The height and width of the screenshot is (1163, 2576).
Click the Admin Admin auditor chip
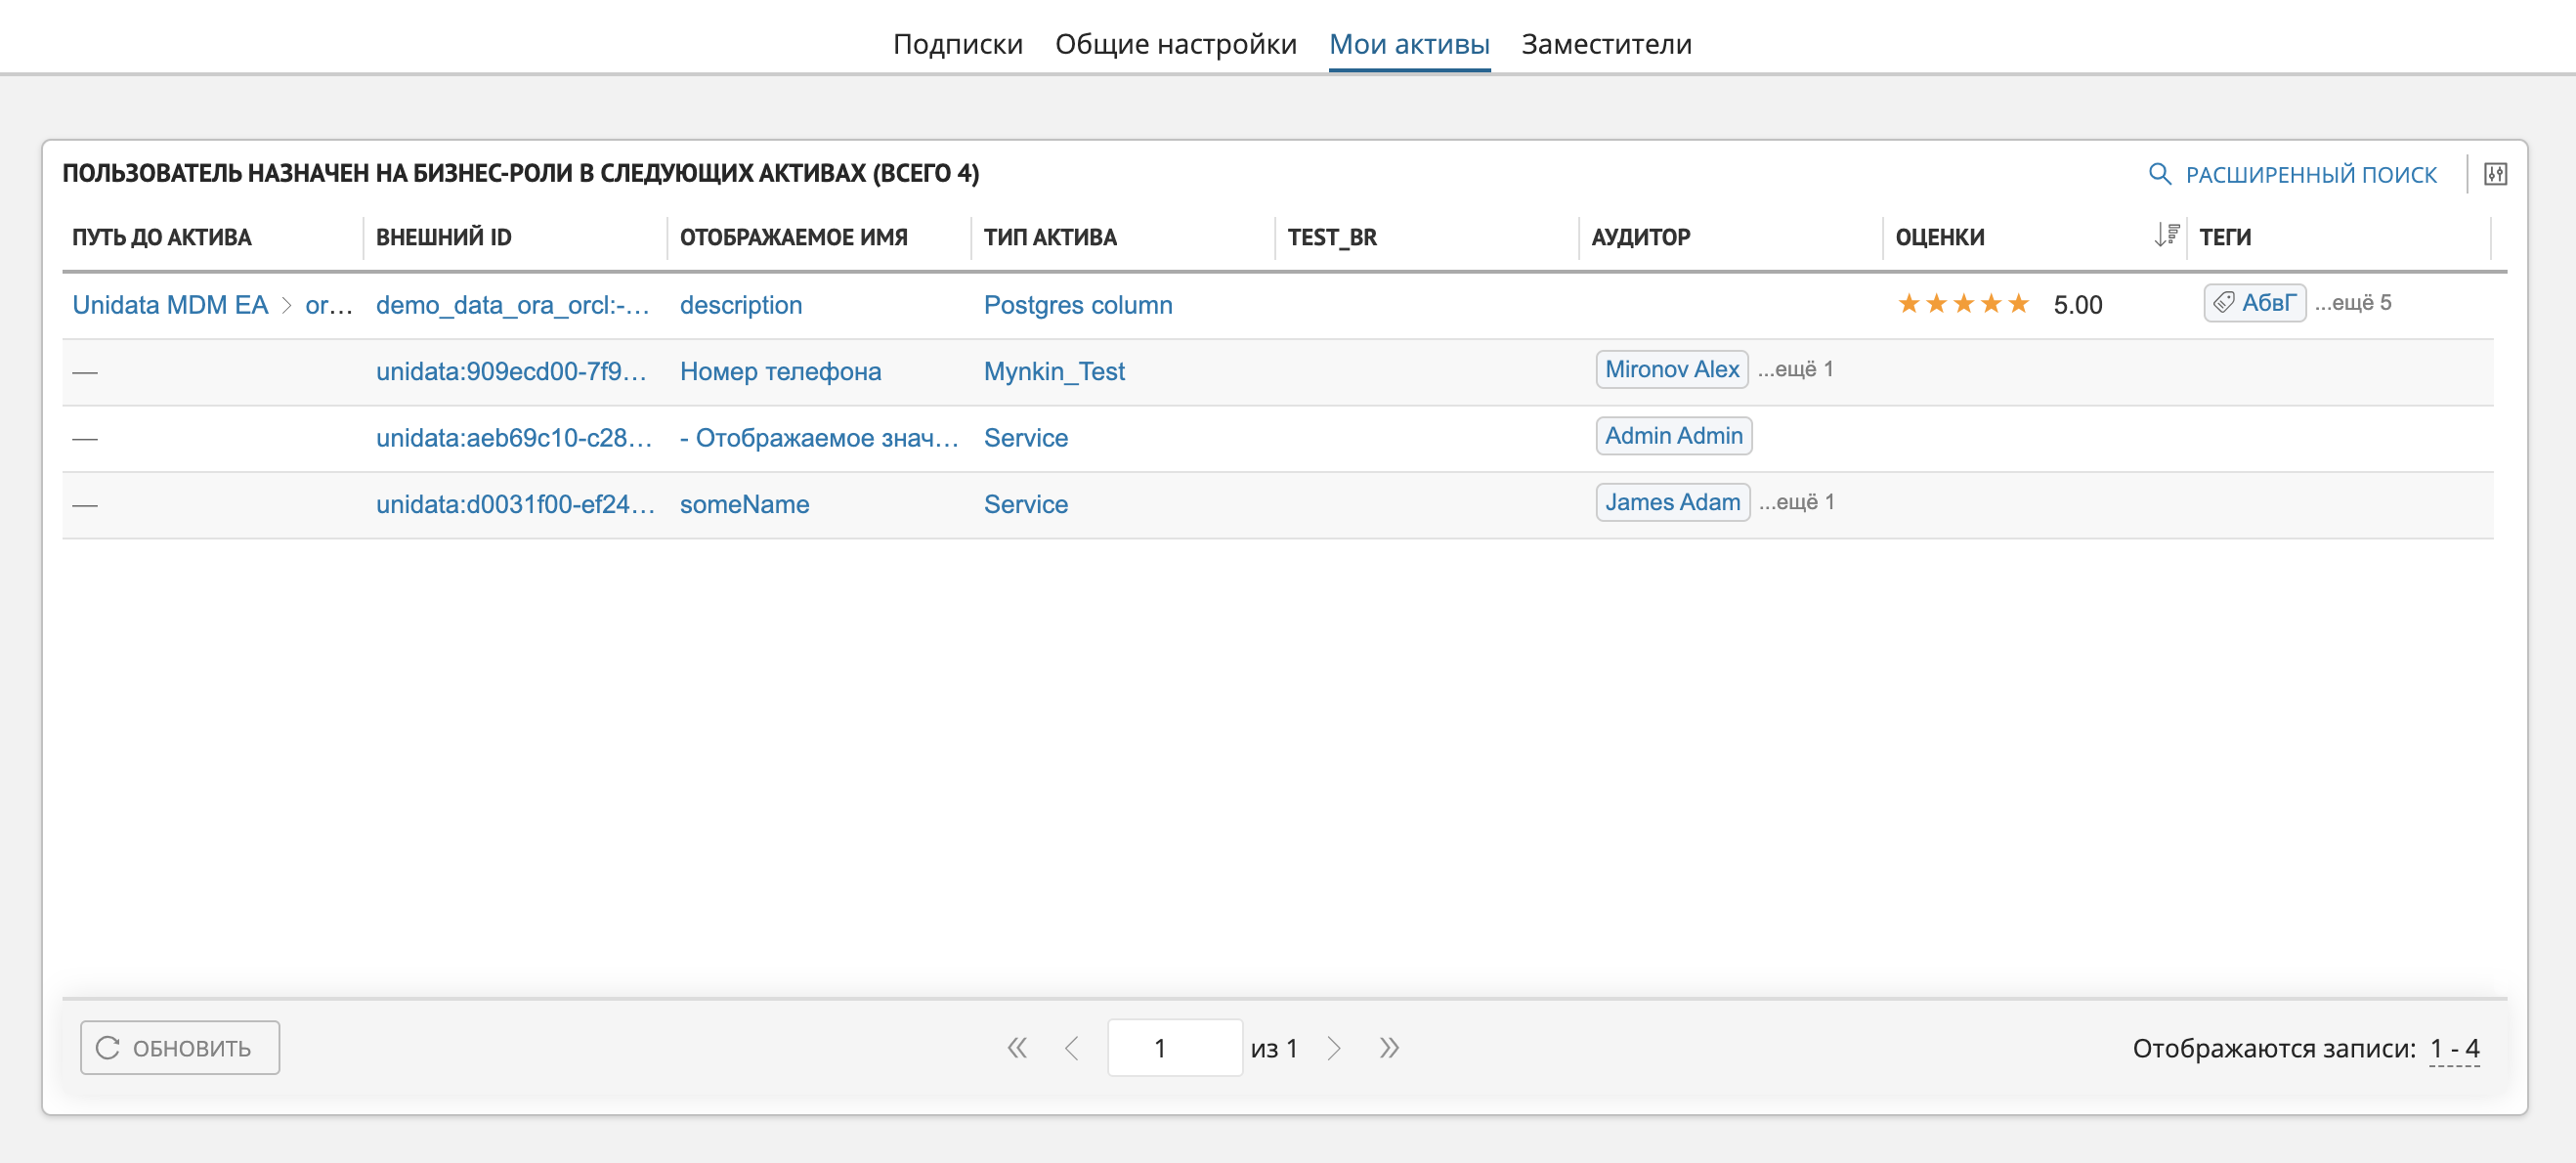pyautogui.click(x=1673, y=436)
